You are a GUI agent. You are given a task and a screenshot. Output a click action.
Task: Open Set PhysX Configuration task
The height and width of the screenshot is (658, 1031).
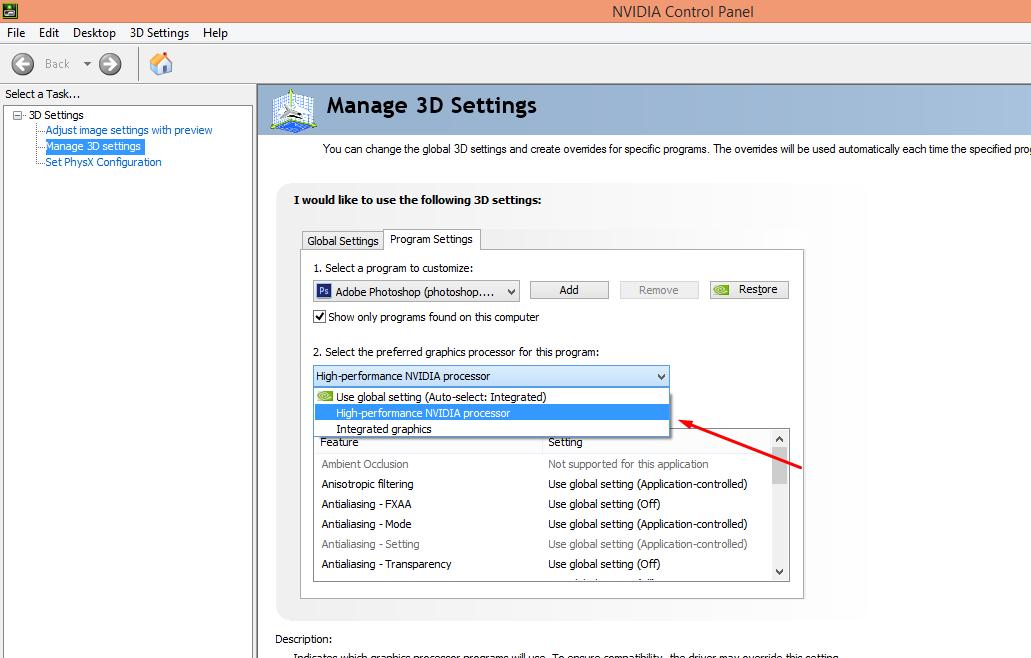click(x=103, y=162)
